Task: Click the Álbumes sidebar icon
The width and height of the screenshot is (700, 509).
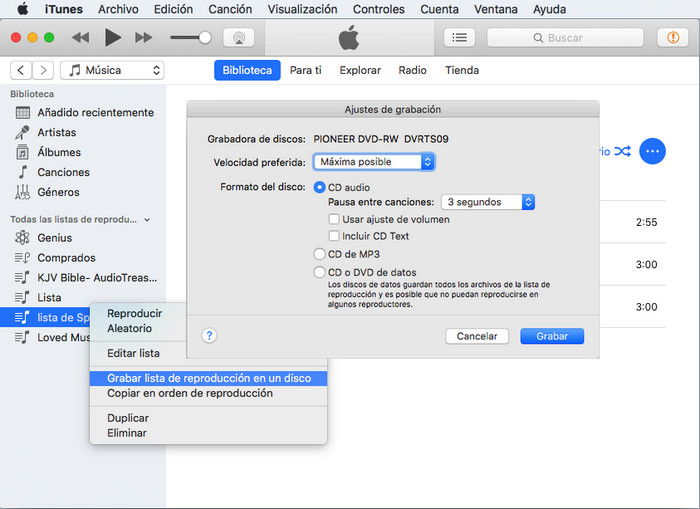Action: pyautogui.click(x=22, y=152)
